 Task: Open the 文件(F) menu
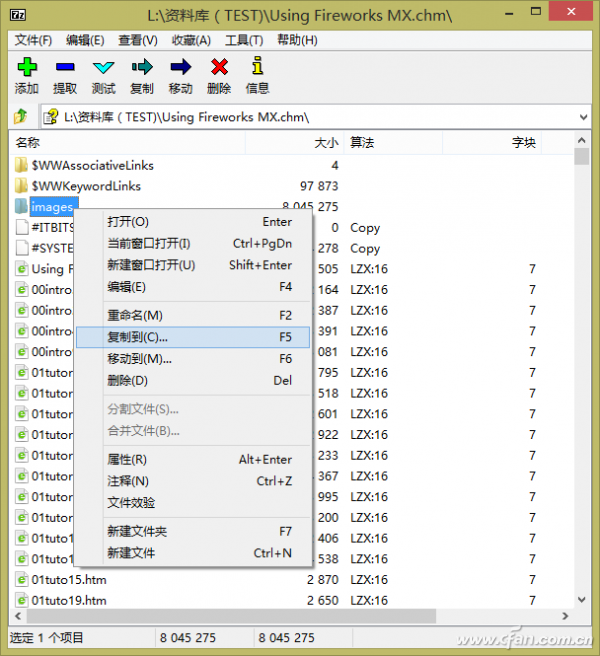click(33, 41)
